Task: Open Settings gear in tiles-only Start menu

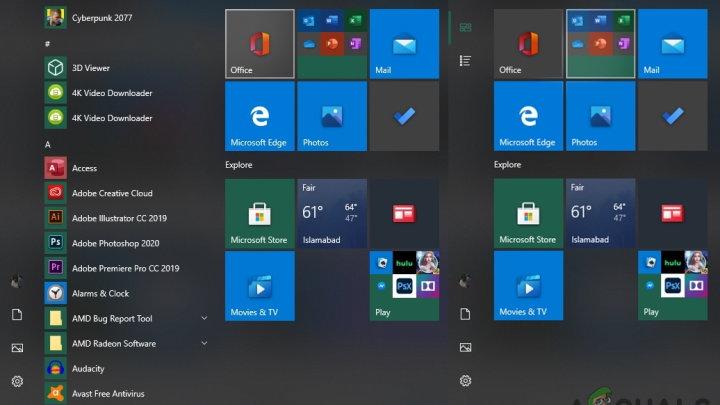Action: coord(465,381)
